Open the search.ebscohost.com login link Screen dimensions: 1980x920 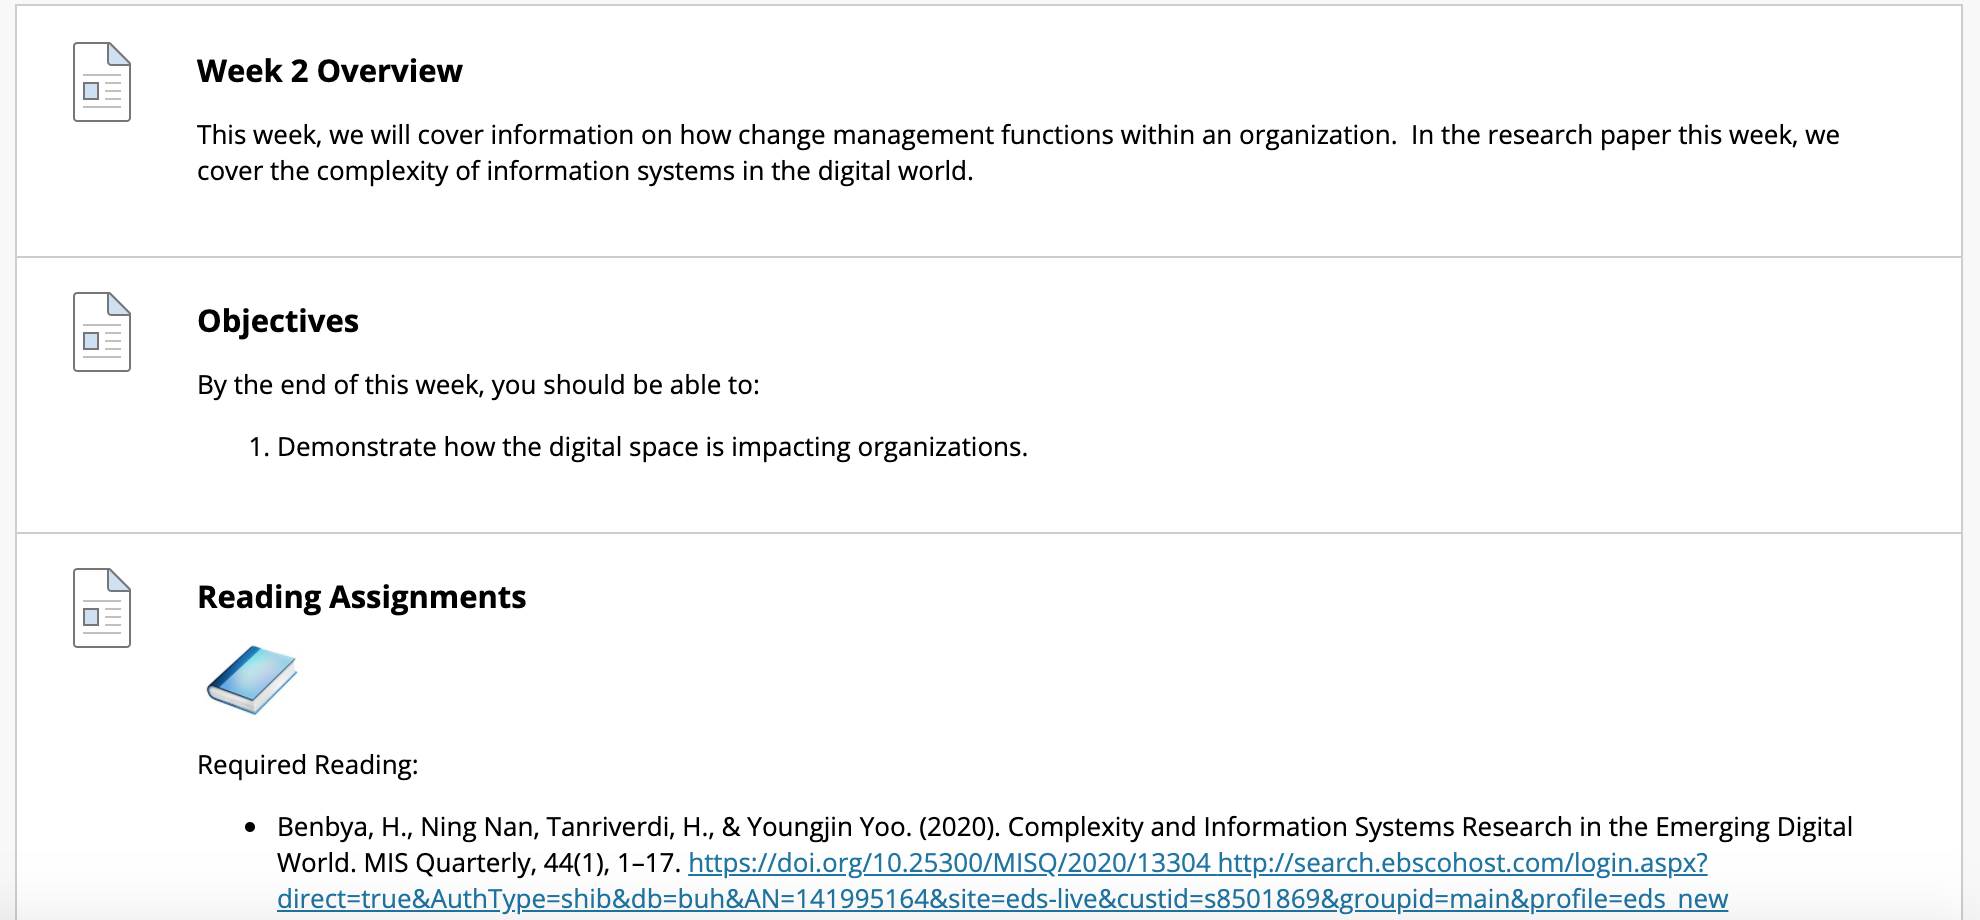point(1463,863)
